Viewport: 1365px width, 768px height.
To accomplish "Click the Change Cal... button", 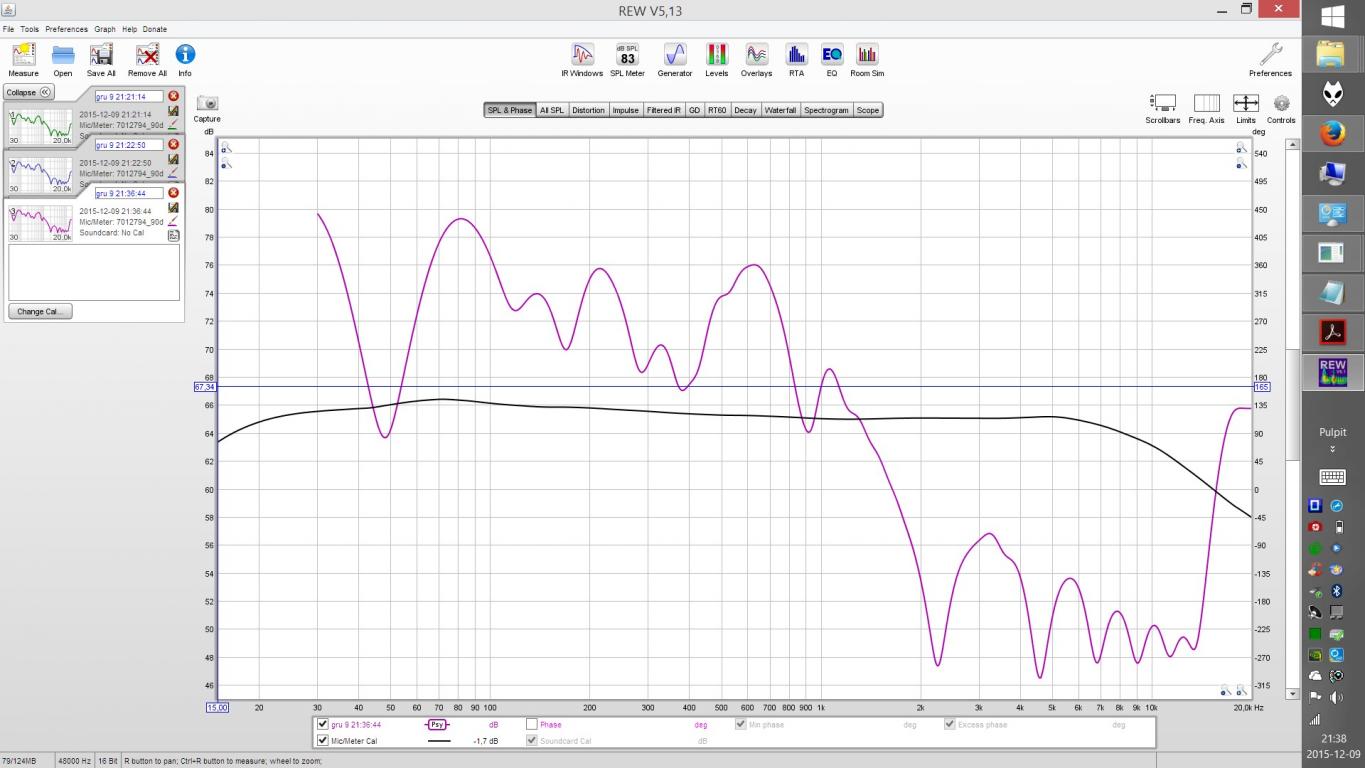I will [41, 311].
